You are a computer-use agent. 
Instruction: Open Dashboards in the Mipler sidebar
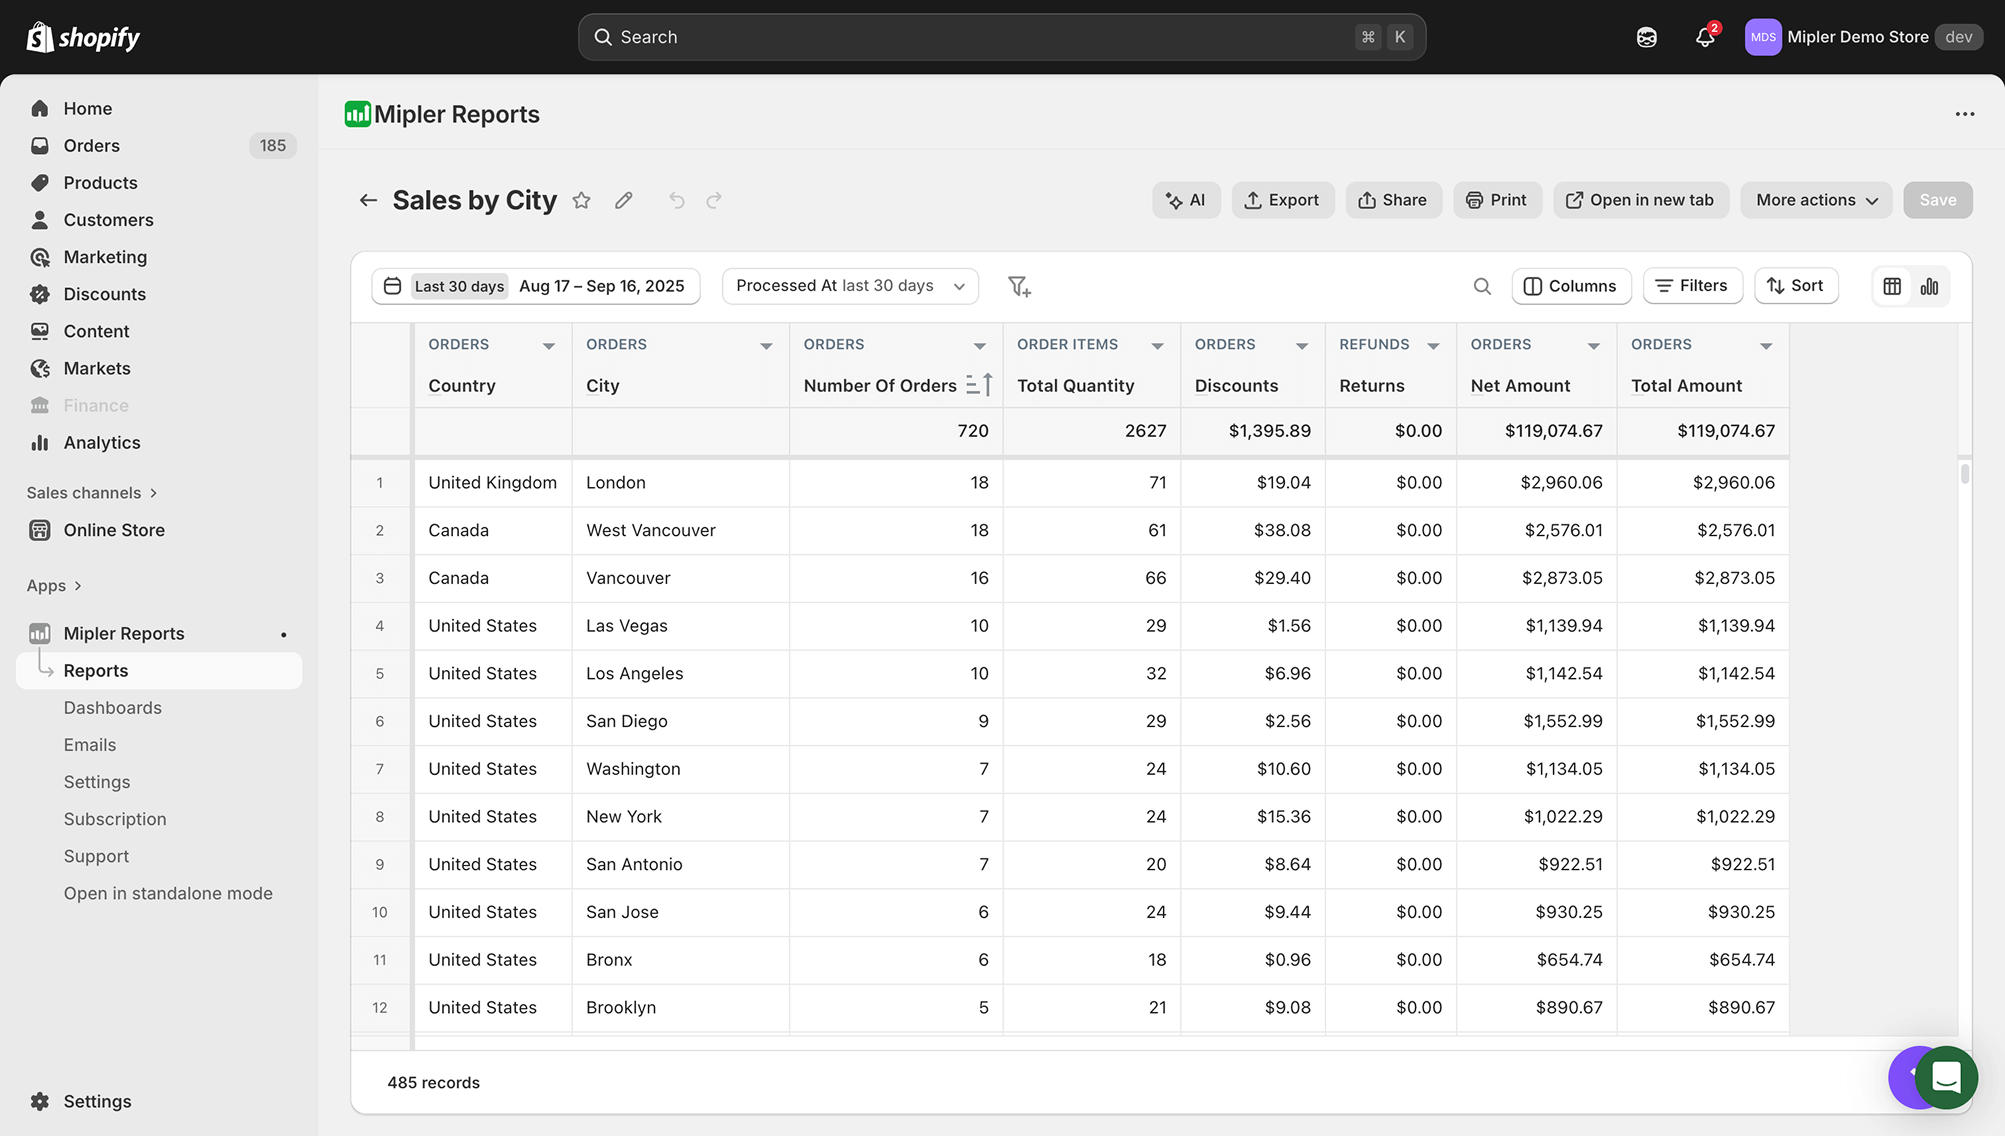tap(112, 708)
